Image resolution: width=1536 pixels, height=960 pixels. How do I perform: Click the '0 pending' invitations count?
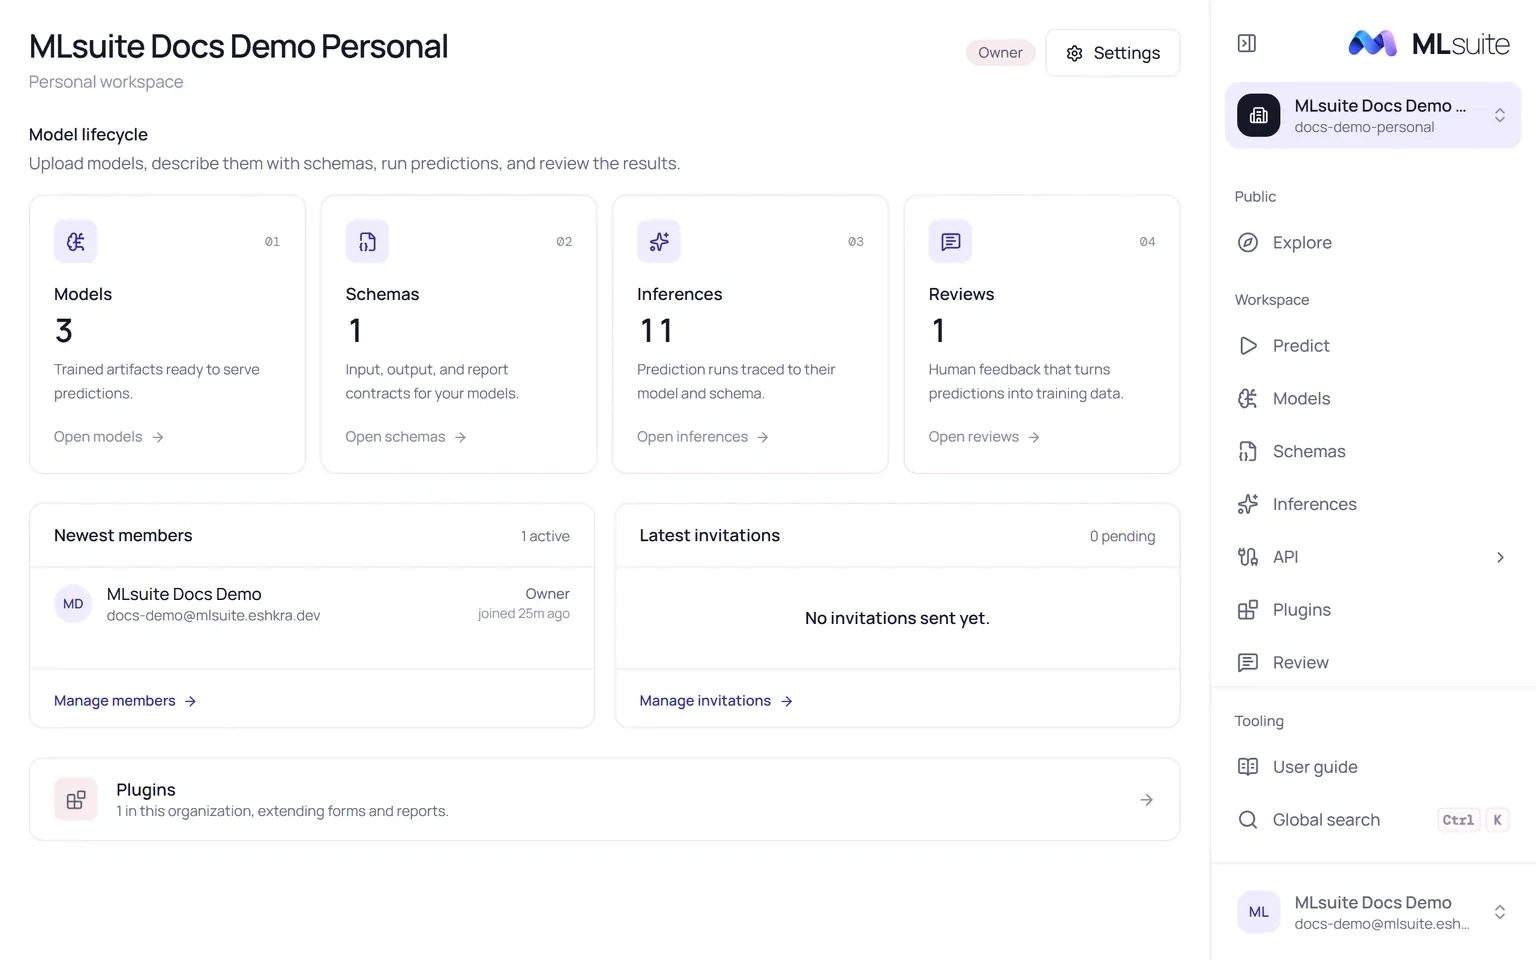(1122, 537)
